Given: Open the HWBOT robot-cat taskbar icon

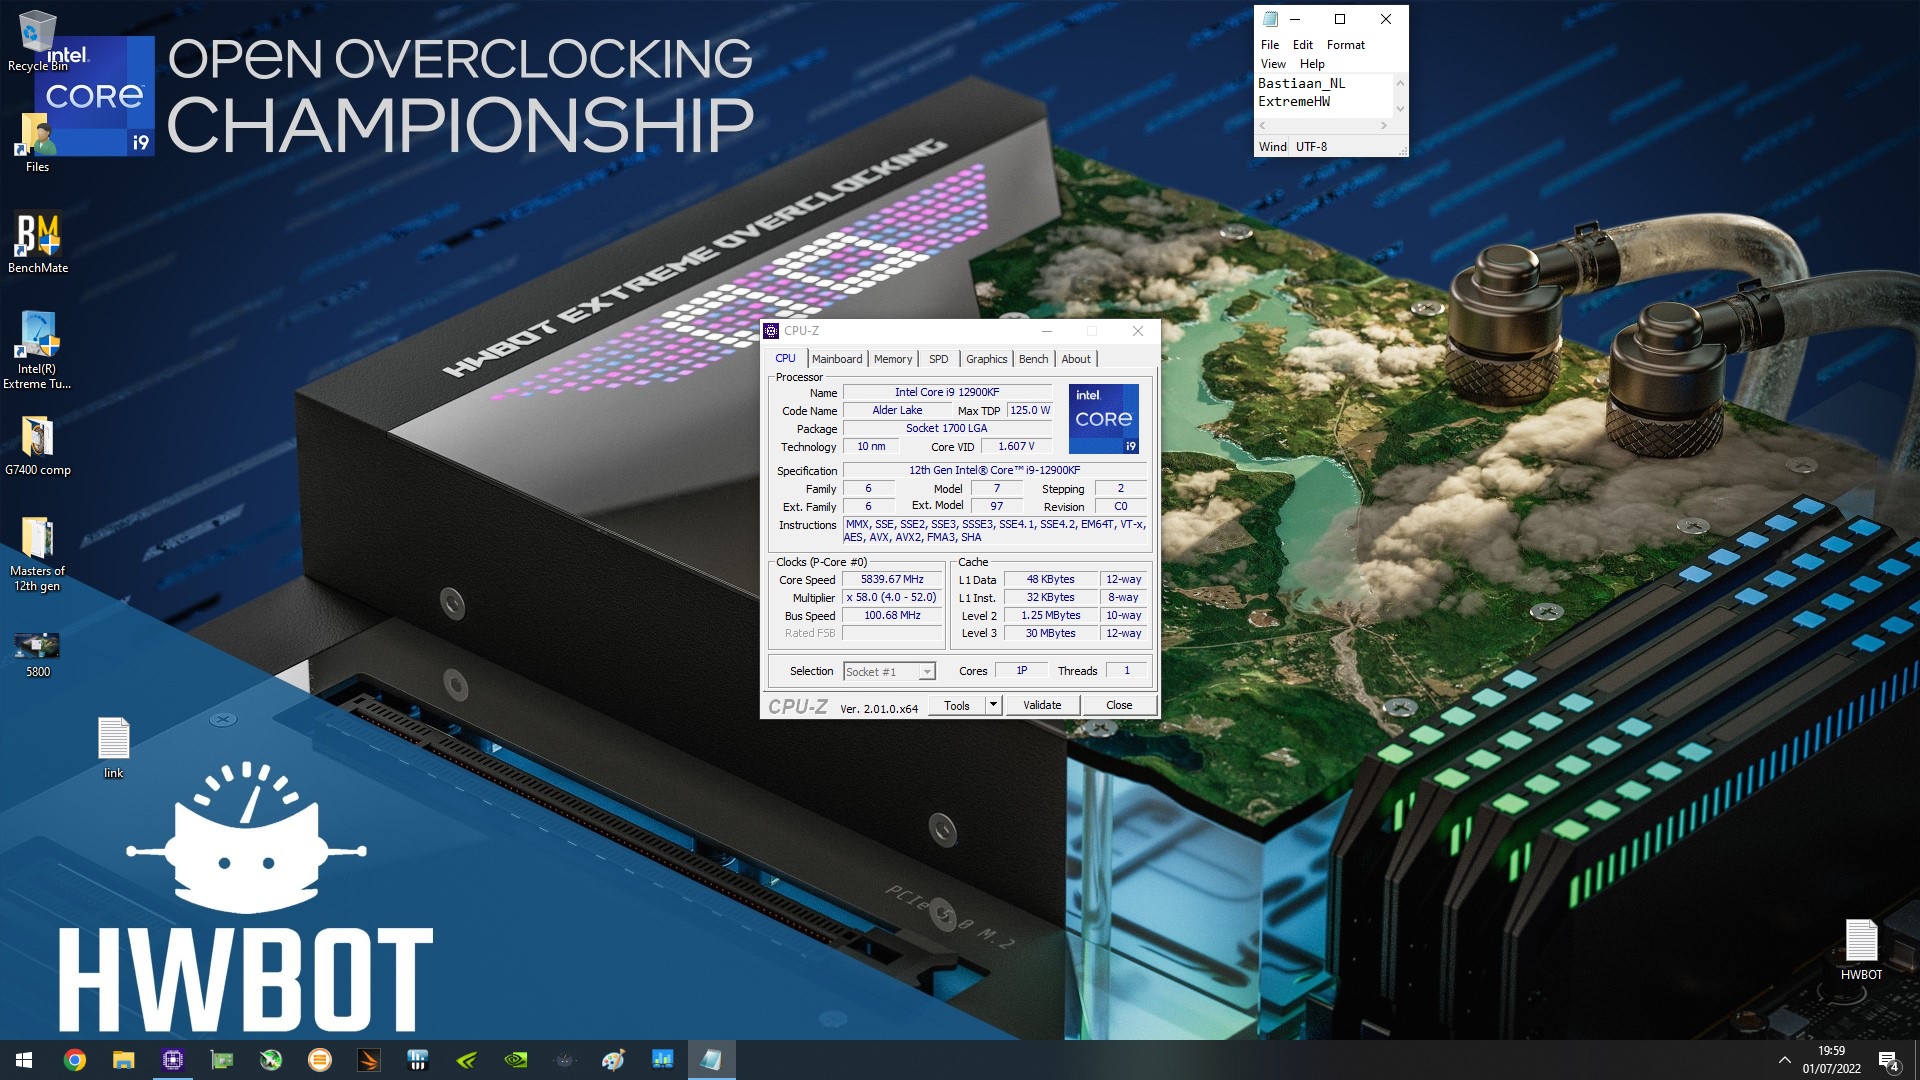Looking at the screenshot, I should pyautogui.click(x=564, y=1060).
